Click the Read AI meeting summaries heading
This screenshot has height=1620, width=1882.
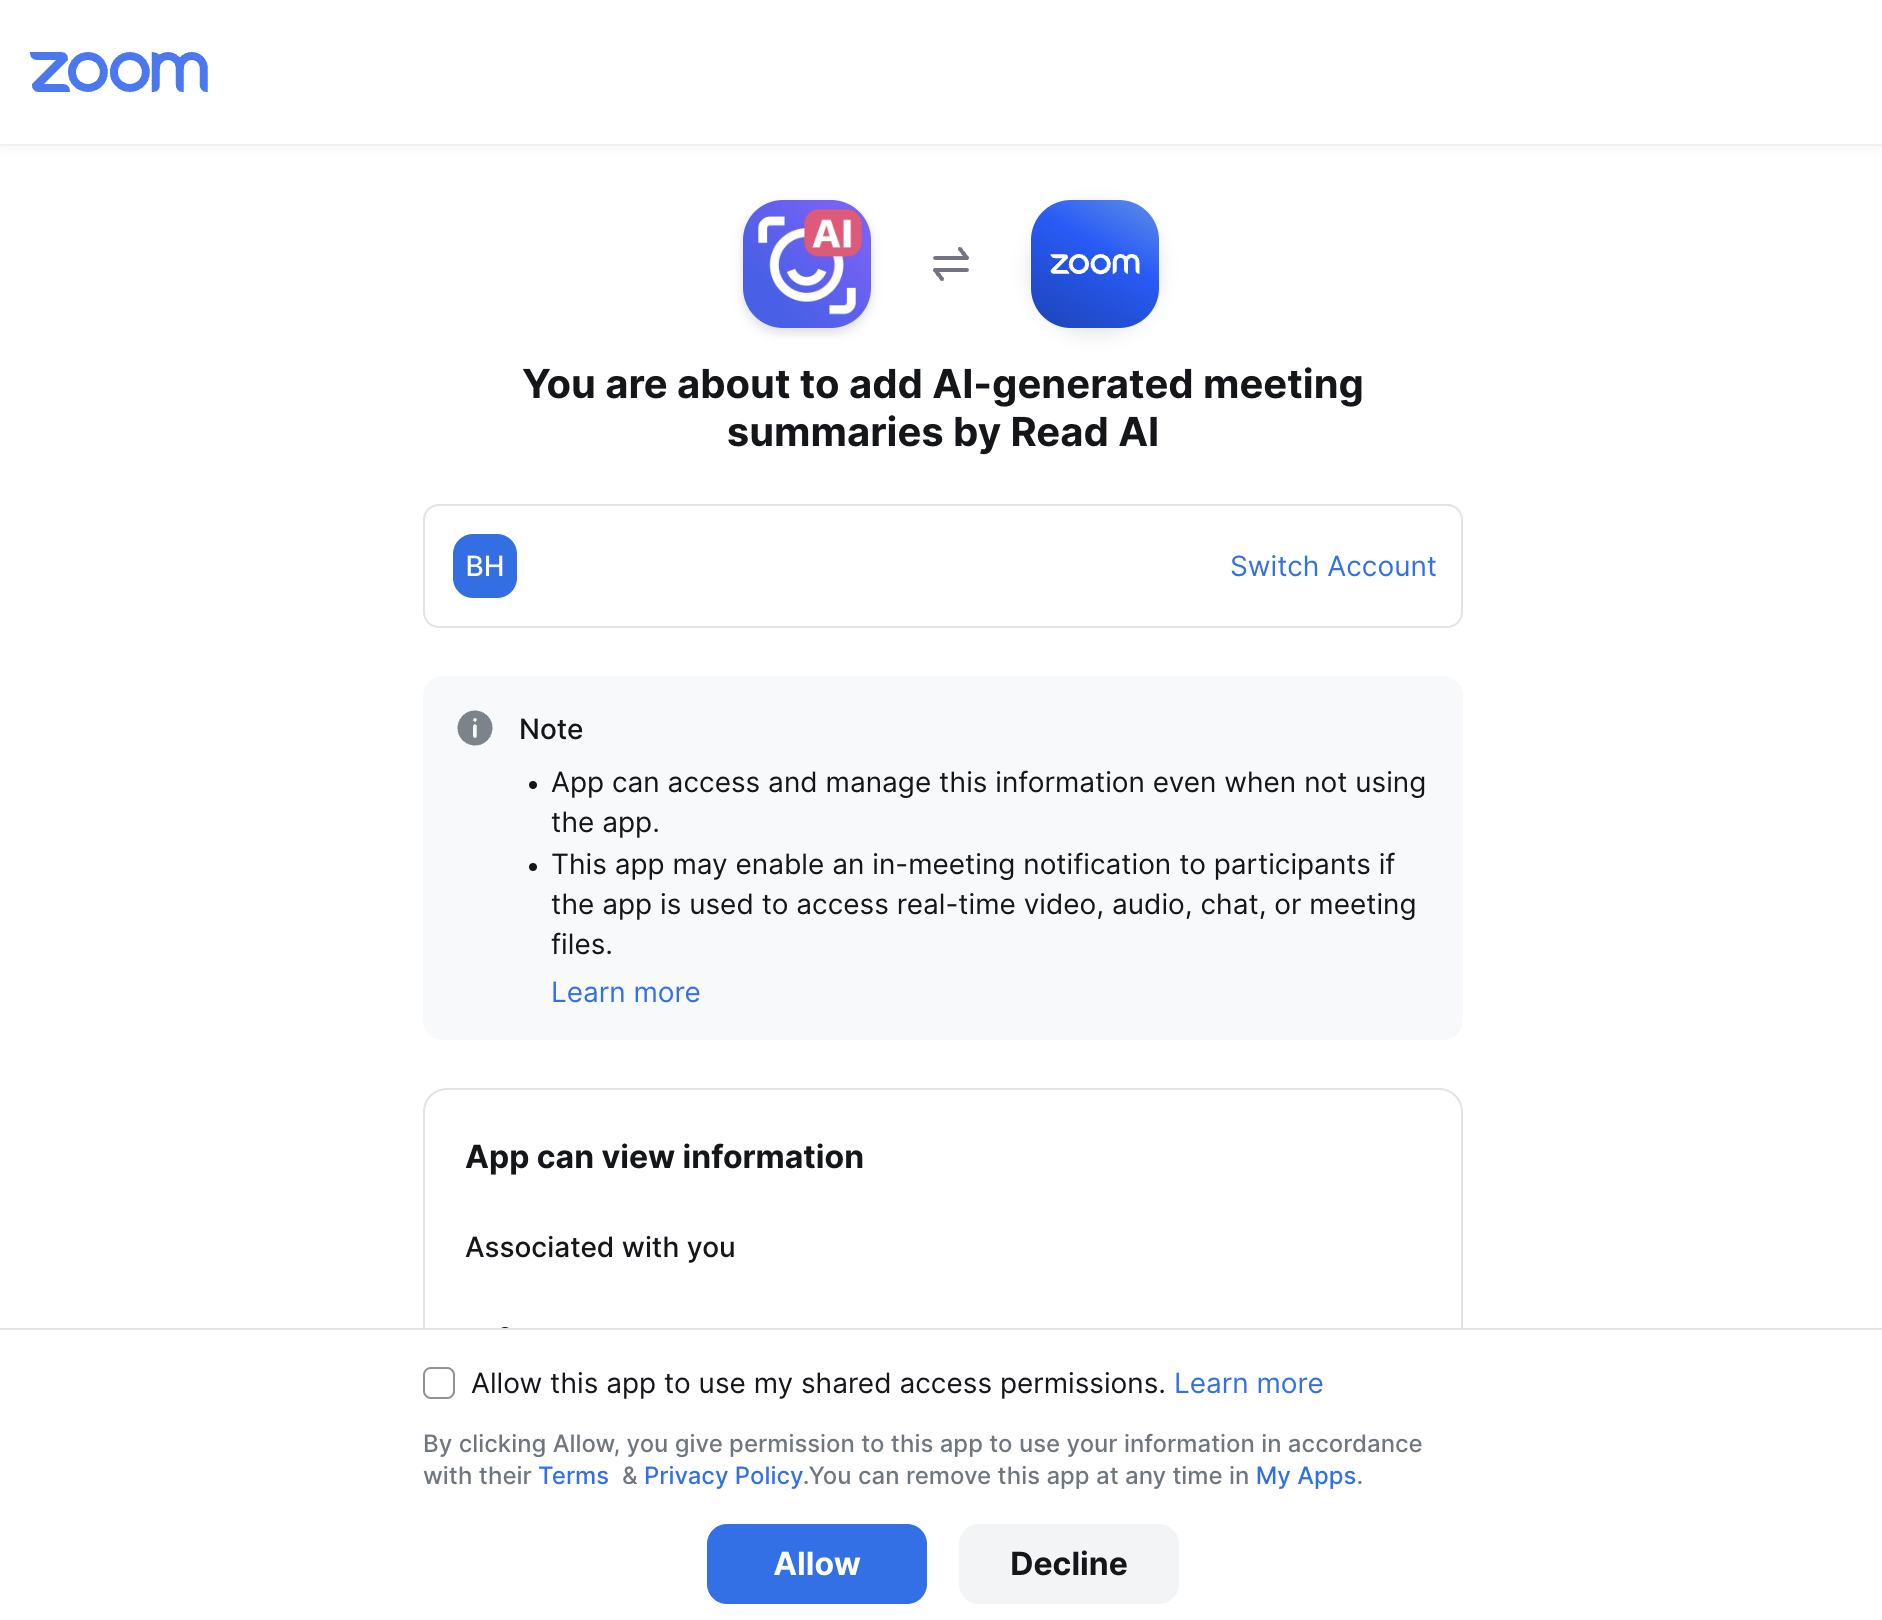point(943,408)
